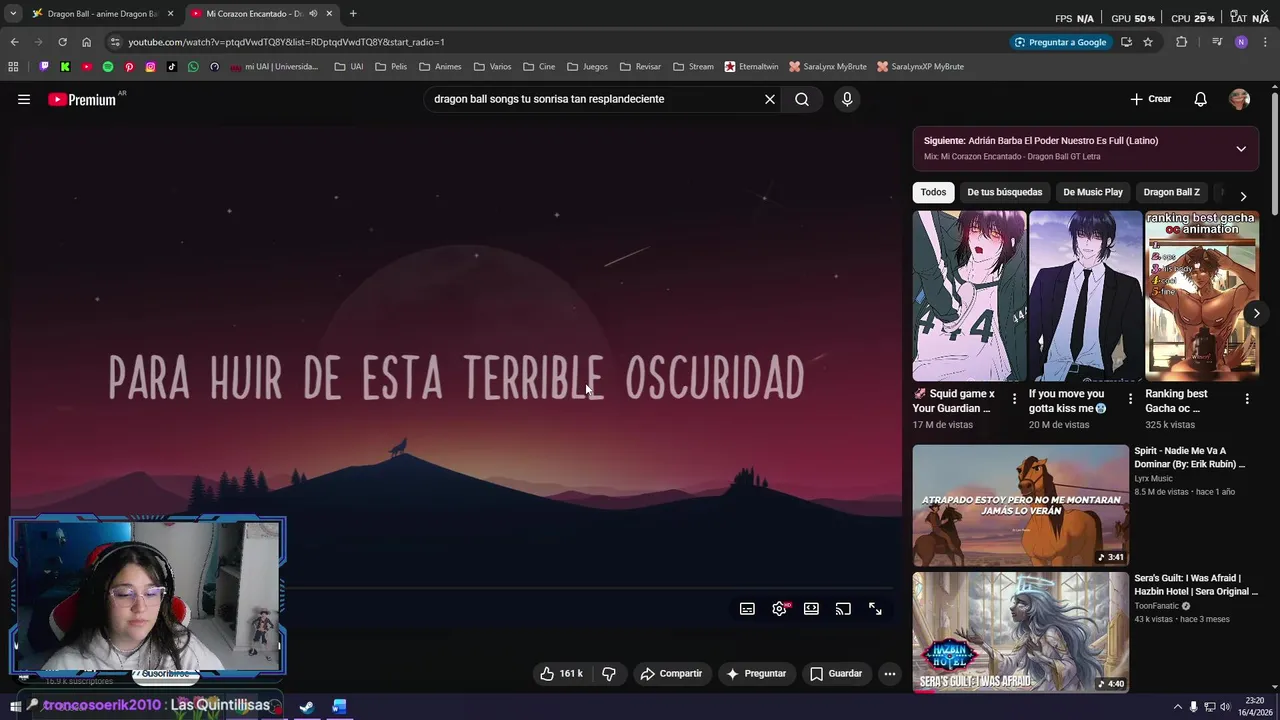Open options for If you move short
This screenshot has width=1280, height=720.
1131,399
